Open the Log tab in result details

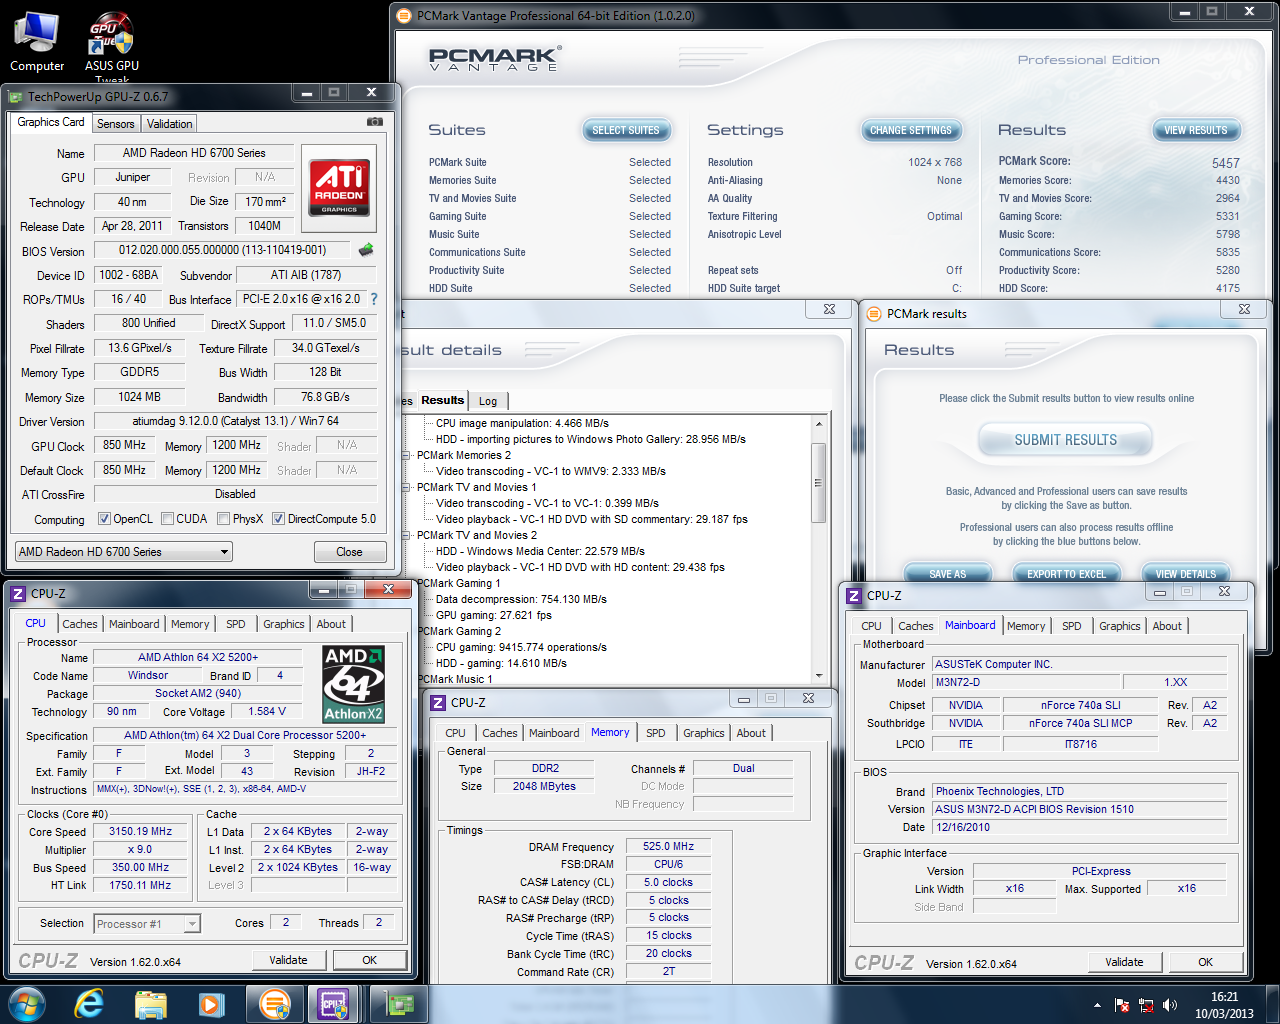tap(488, 401)
